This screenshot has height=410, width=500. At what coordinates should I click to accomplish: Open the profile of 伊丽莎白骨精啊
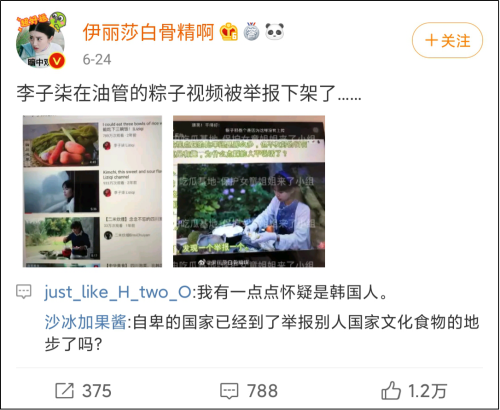coord(148,32)
